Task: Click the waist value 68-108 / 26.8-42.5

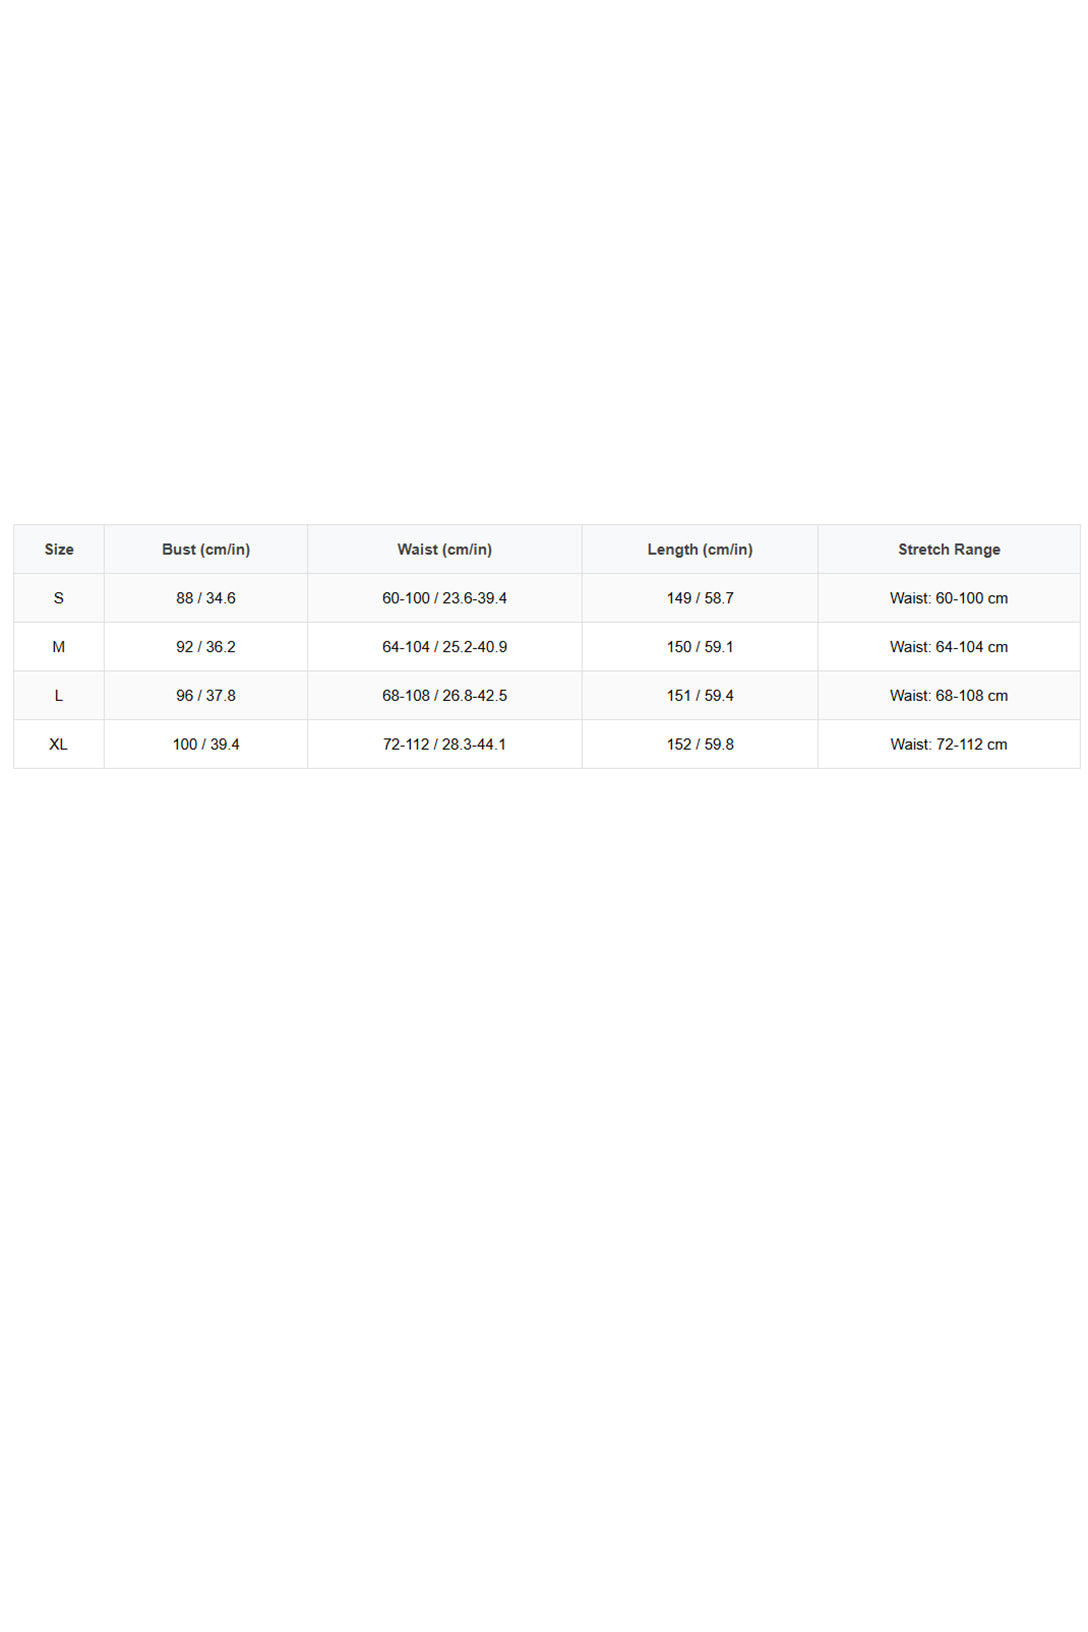Action: [x=445, y=695]
